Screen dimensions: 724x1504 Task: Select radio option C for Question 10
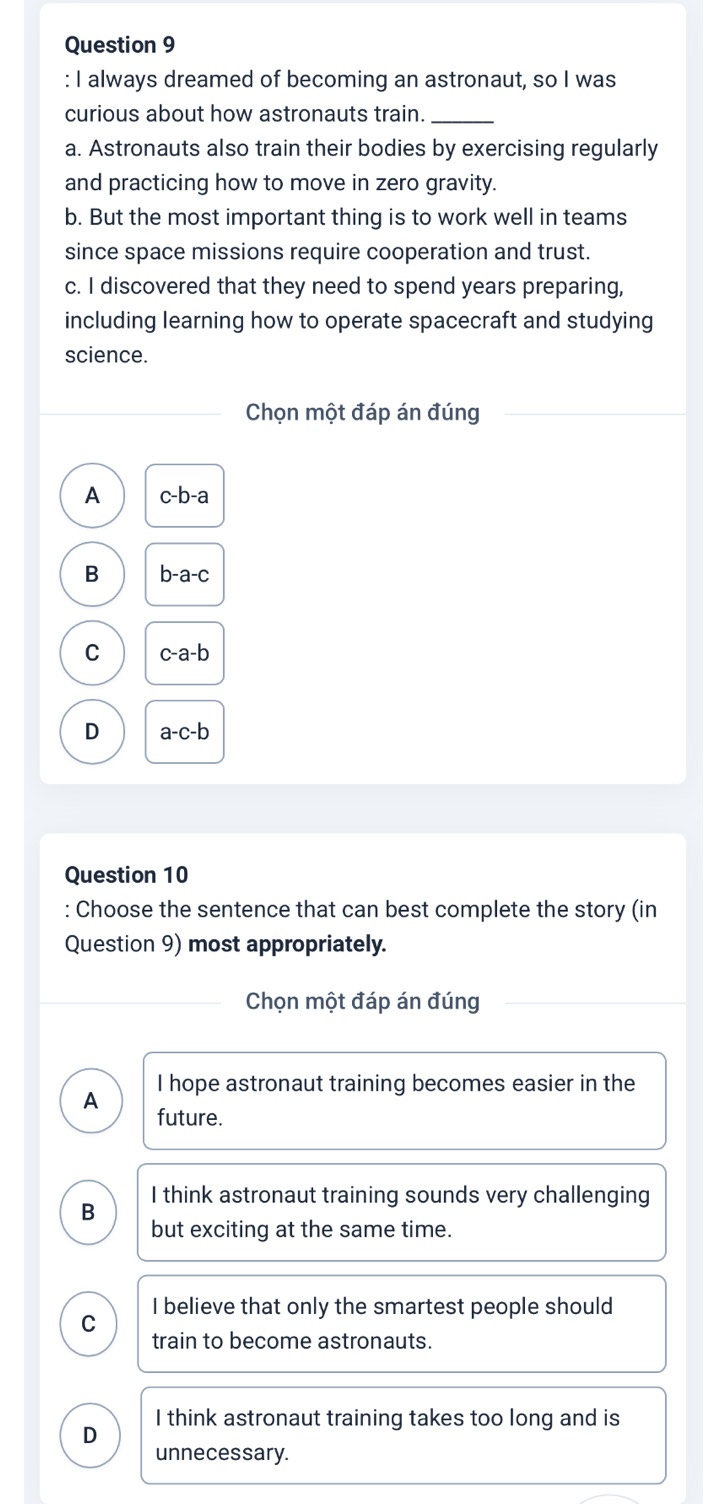pyautogui.click(x=89, y=1324)
